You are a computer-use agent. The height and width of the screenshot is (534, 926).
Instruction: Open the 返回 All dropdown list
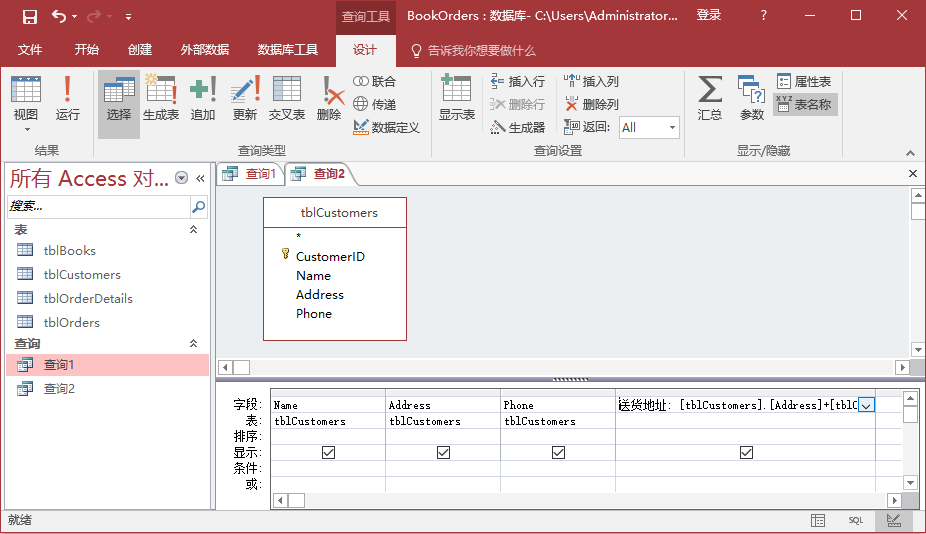672,127
